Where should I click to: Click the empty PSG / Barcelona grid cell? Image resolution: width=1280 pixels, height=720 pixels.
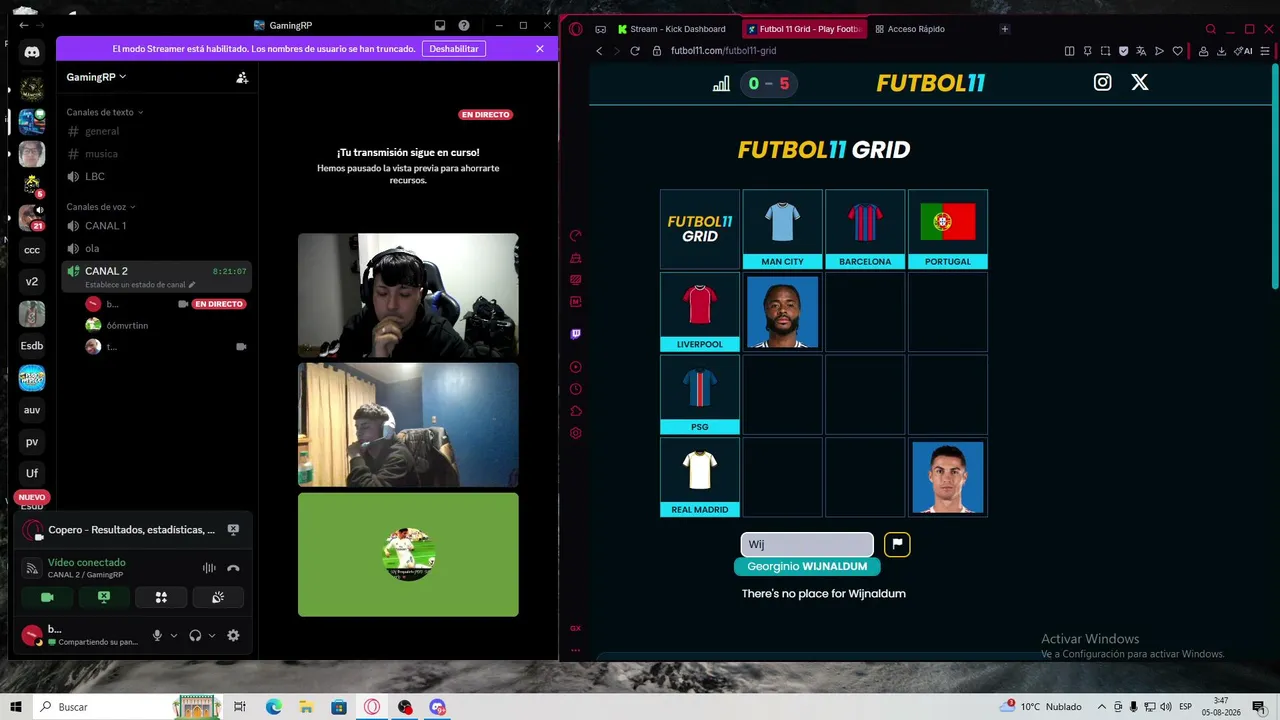point(865,395)
